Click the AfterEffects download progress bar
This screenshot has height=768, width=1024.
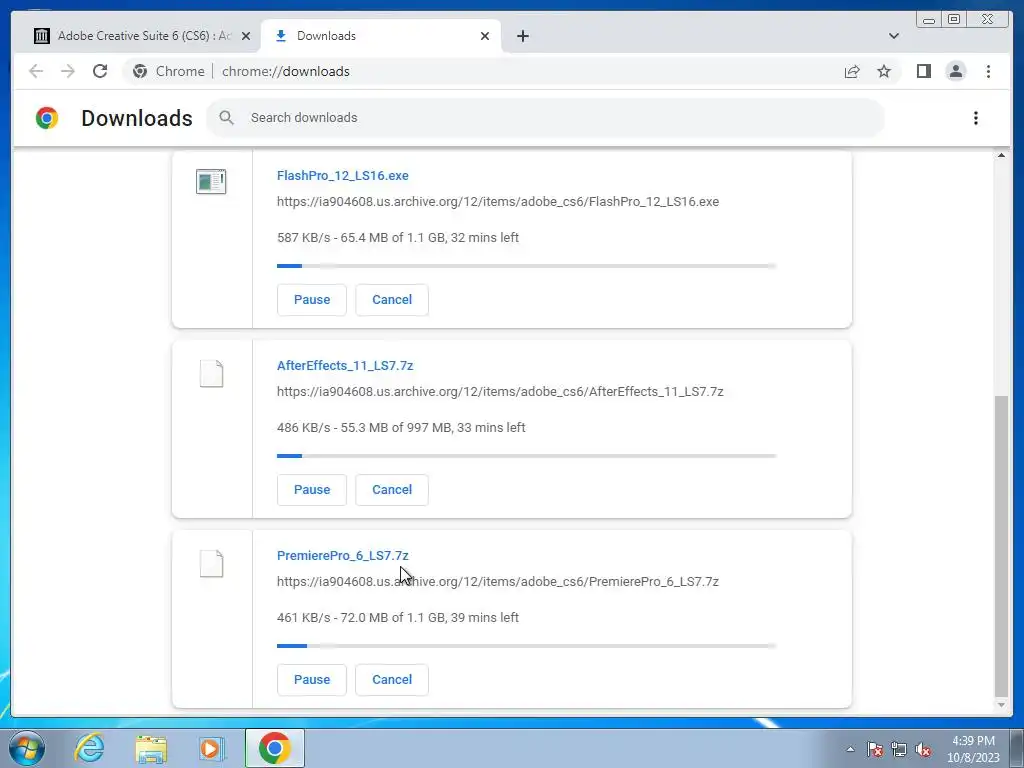[x=526, y=456]
